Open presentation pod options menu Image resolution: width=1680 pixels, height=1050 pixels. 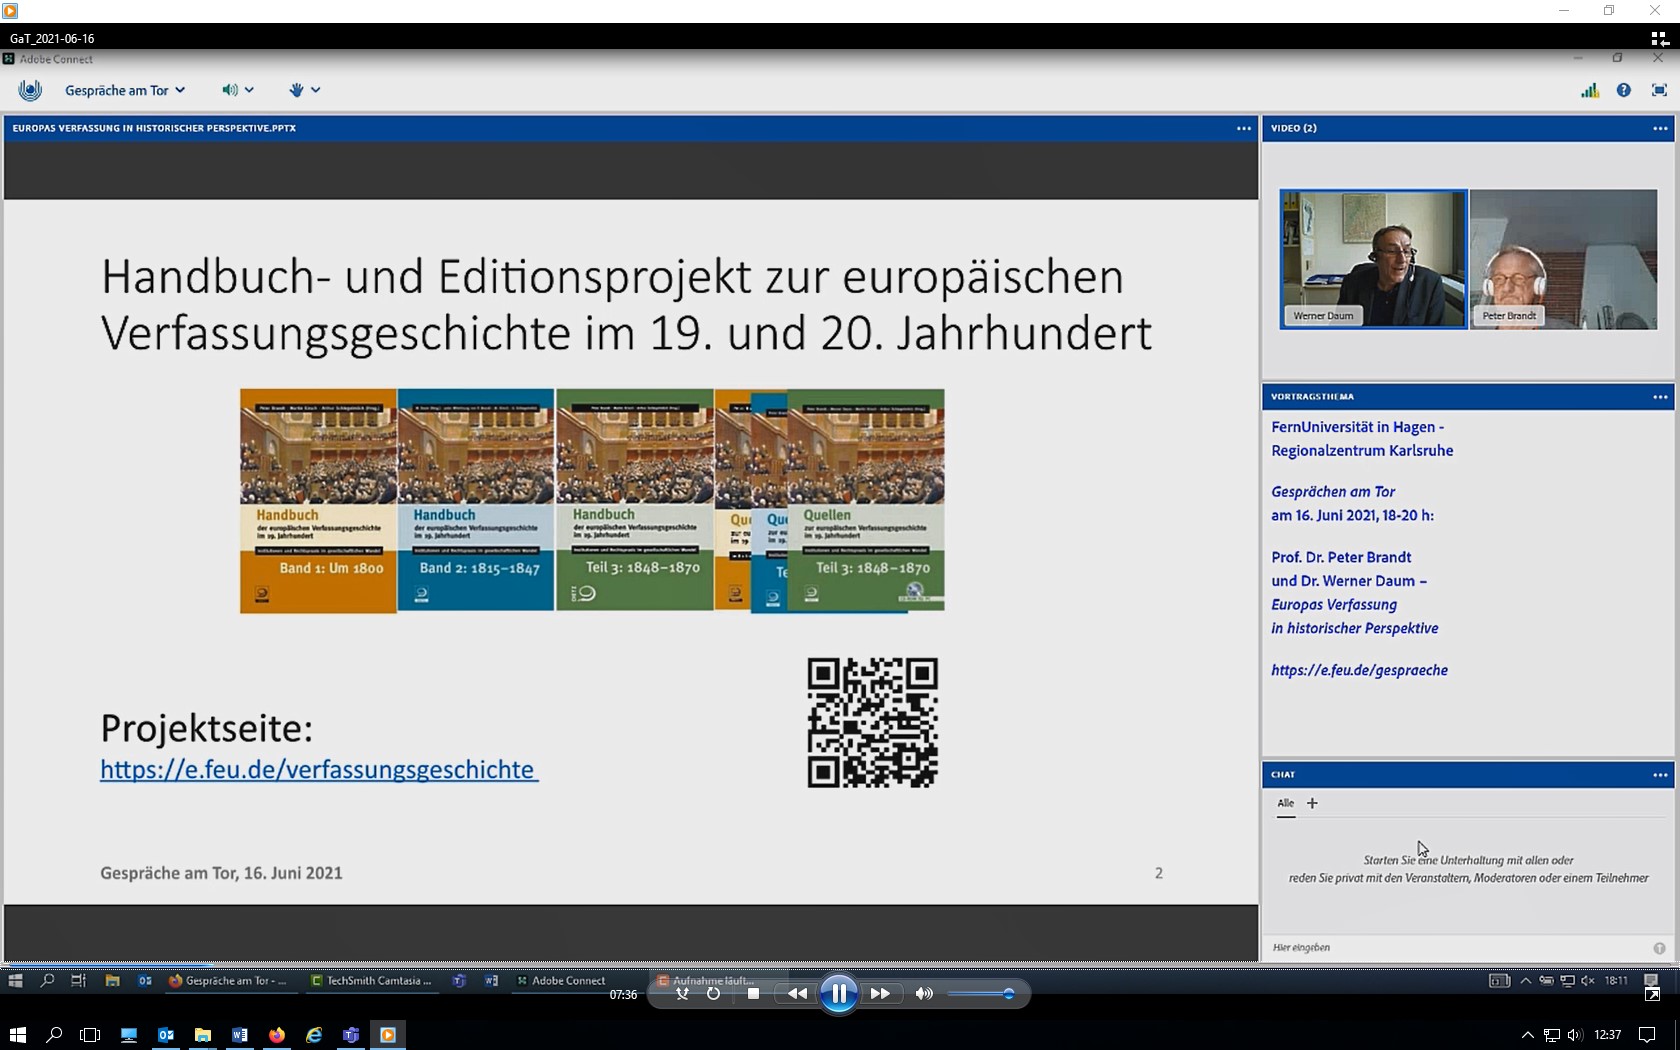point(1243,128)
